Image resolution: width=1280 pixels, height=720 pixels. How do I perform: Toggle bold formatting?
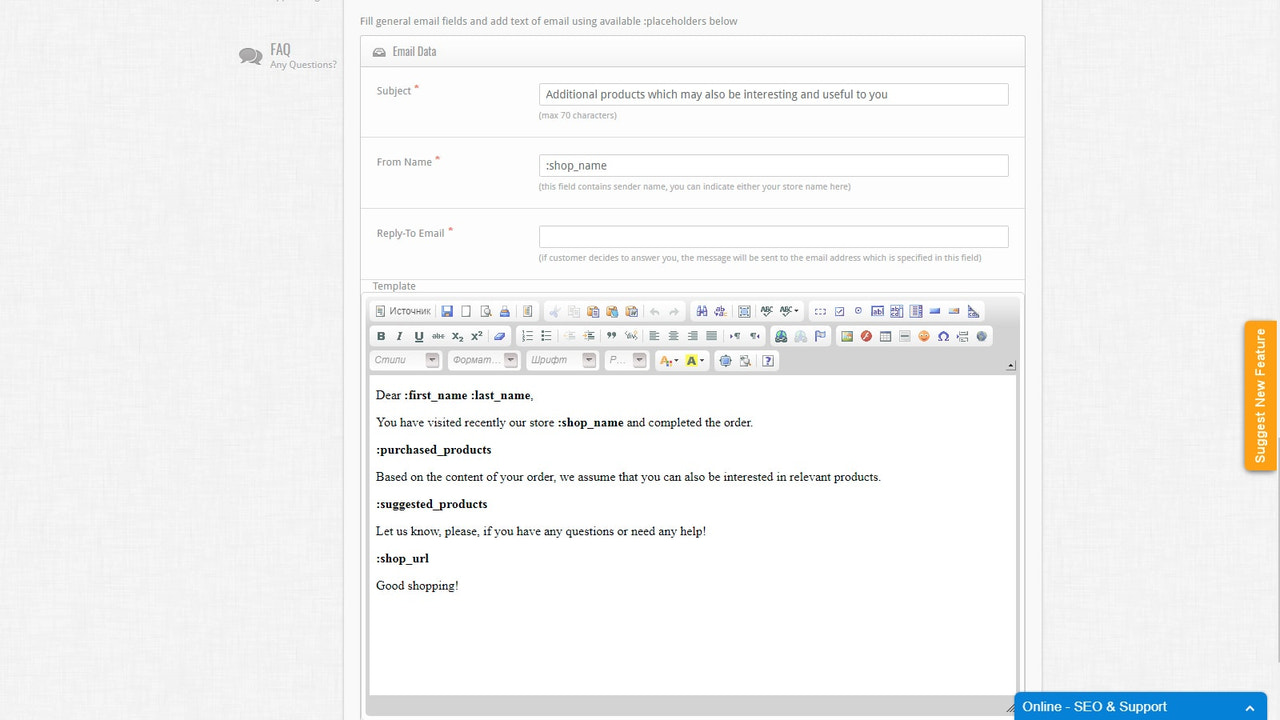click(381, 335)
